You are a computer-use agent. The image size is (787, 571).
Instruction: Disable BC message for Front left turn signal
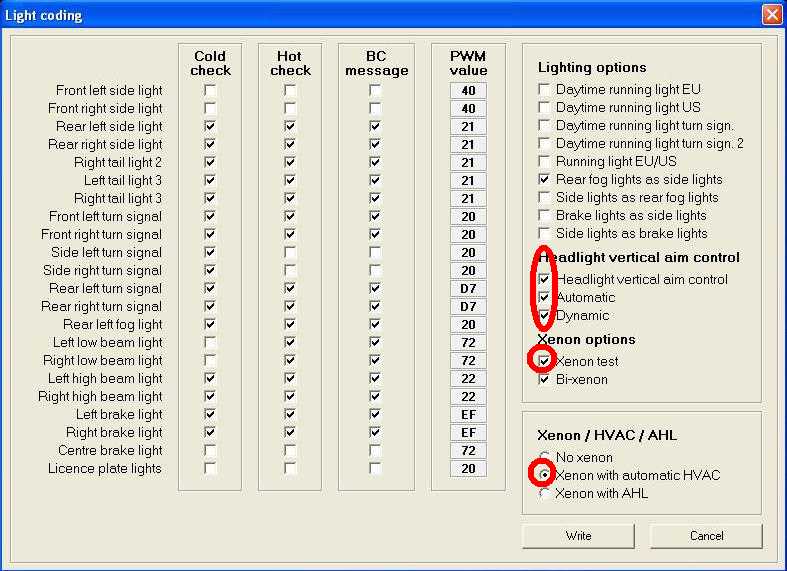click(374, 216)
